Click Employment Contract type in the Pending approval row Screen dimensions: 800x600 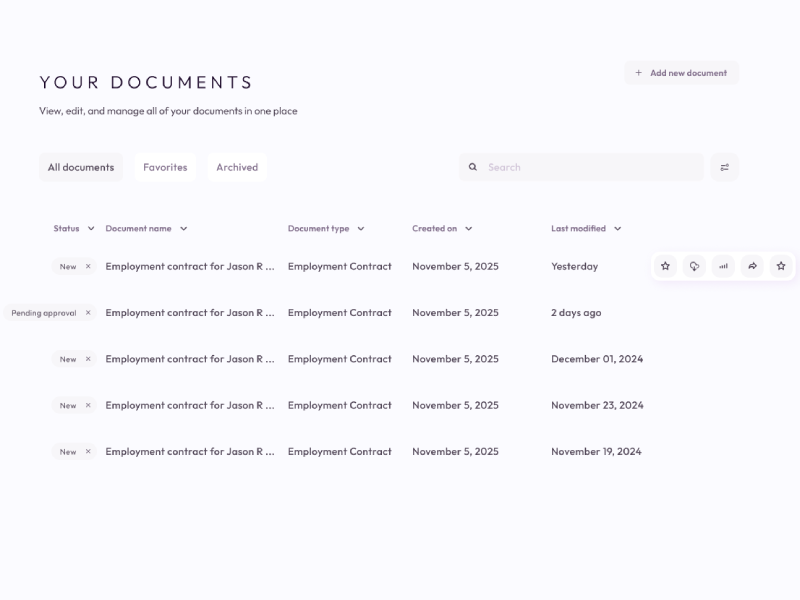point(340,313)
